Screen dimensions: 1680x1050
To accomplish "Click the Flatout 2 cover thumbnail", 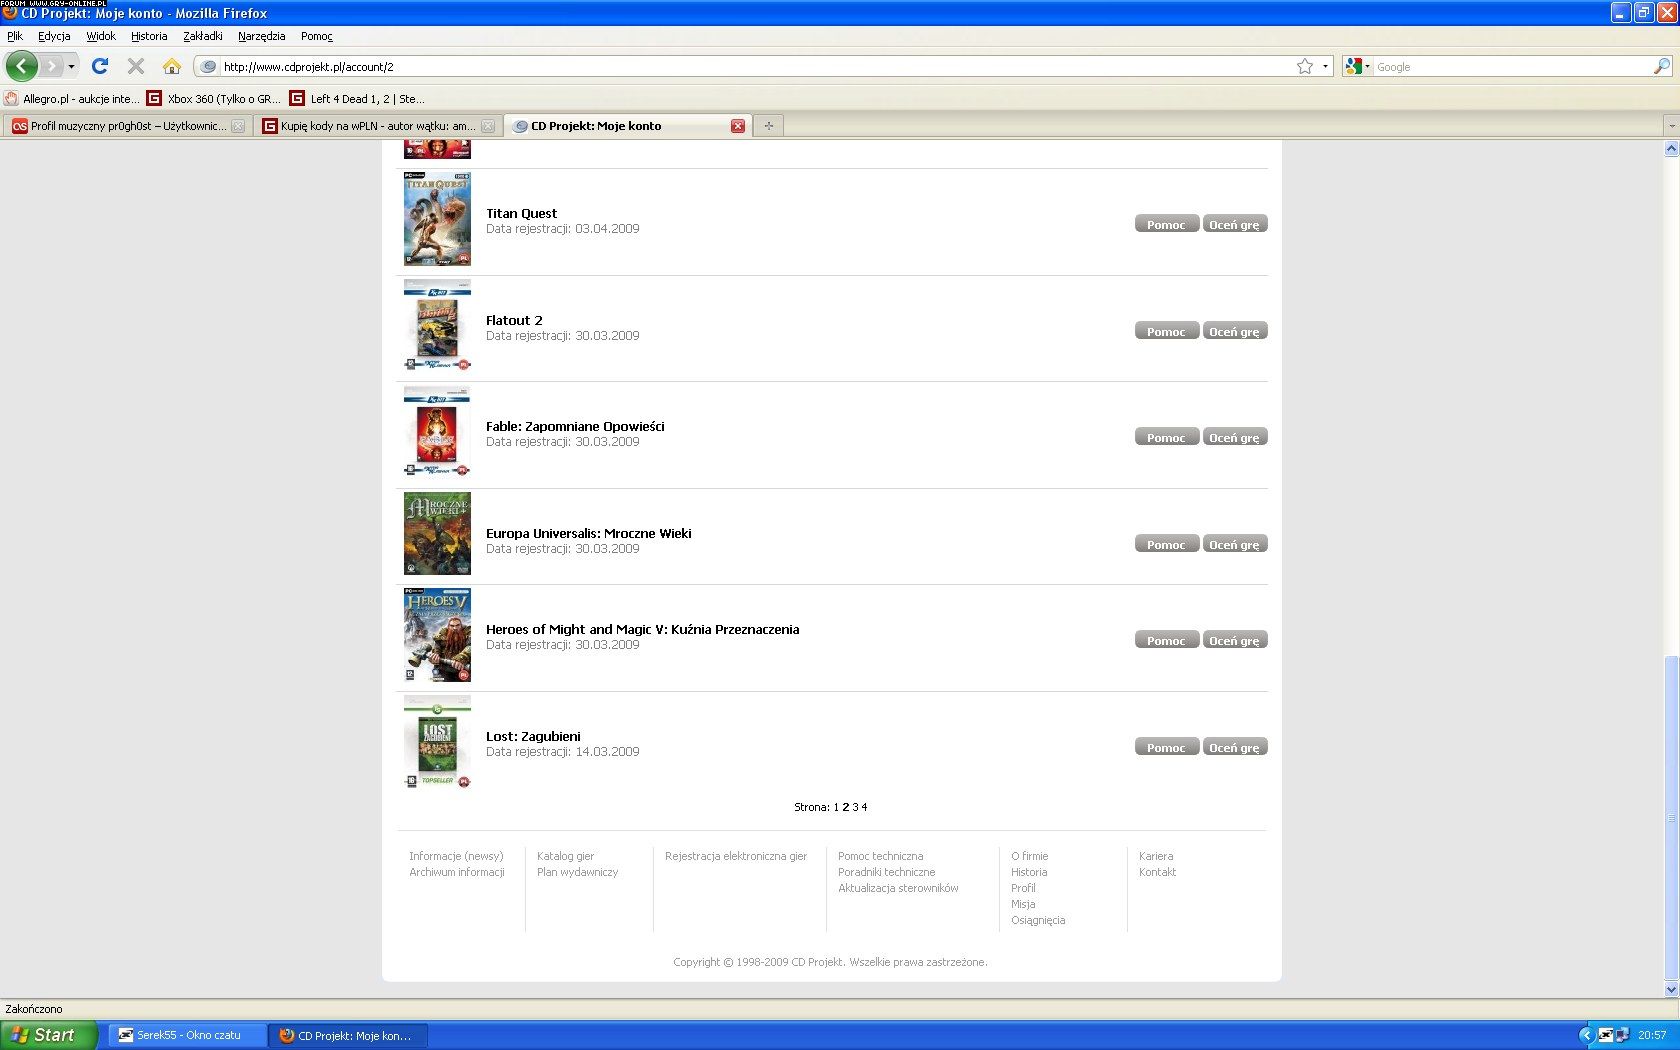I will (437, 326).
